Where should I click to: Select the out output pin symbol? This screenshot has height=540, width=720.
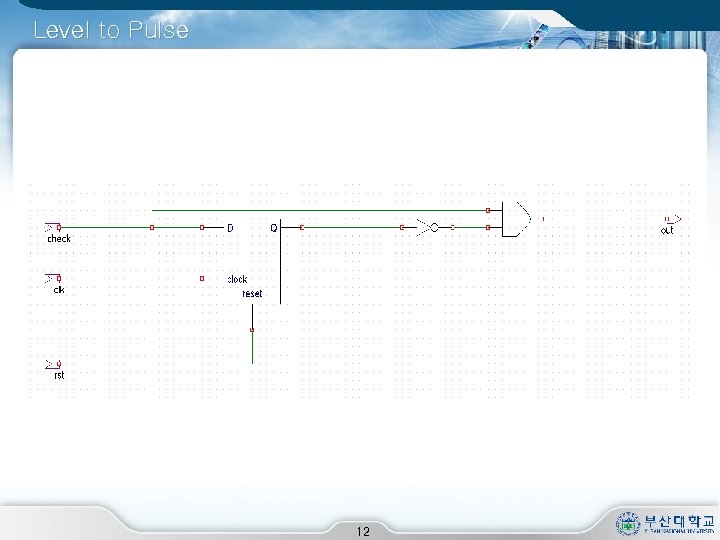pyautogui.click(x=673, y=219)
